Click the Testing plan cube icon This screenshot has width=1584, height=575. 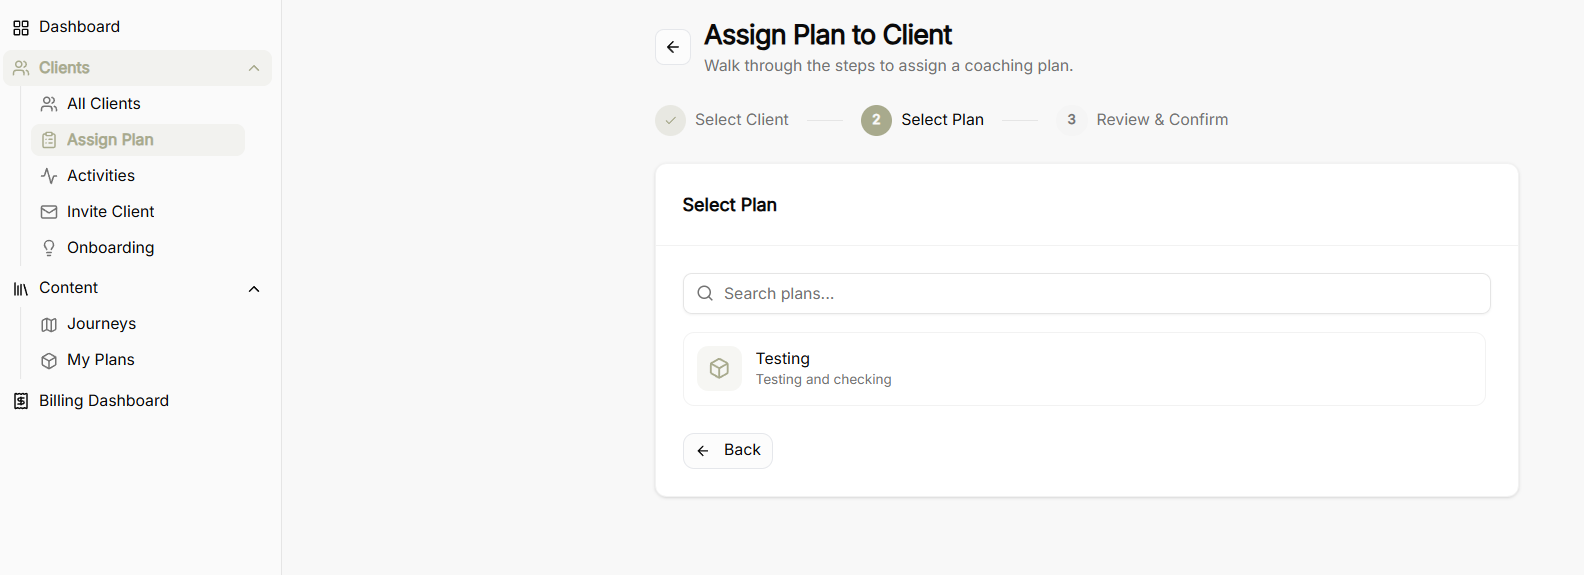[x=719, y=369]
